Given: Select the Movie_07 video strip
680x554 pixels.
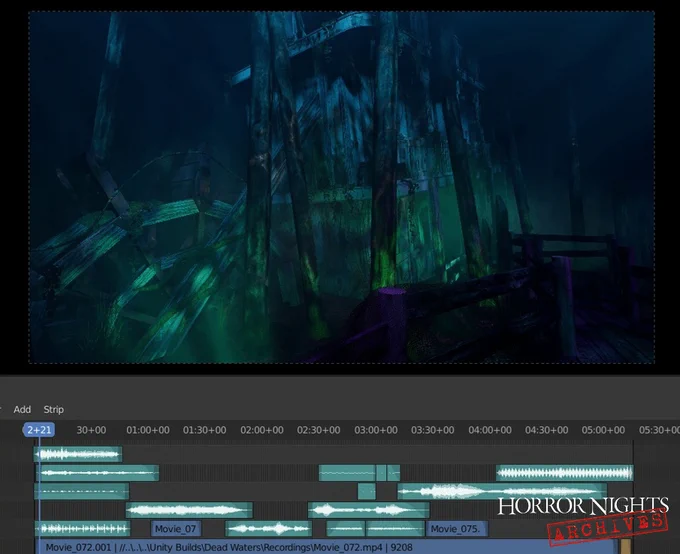Looking at the screenshot, I should [x=176, y=529].
